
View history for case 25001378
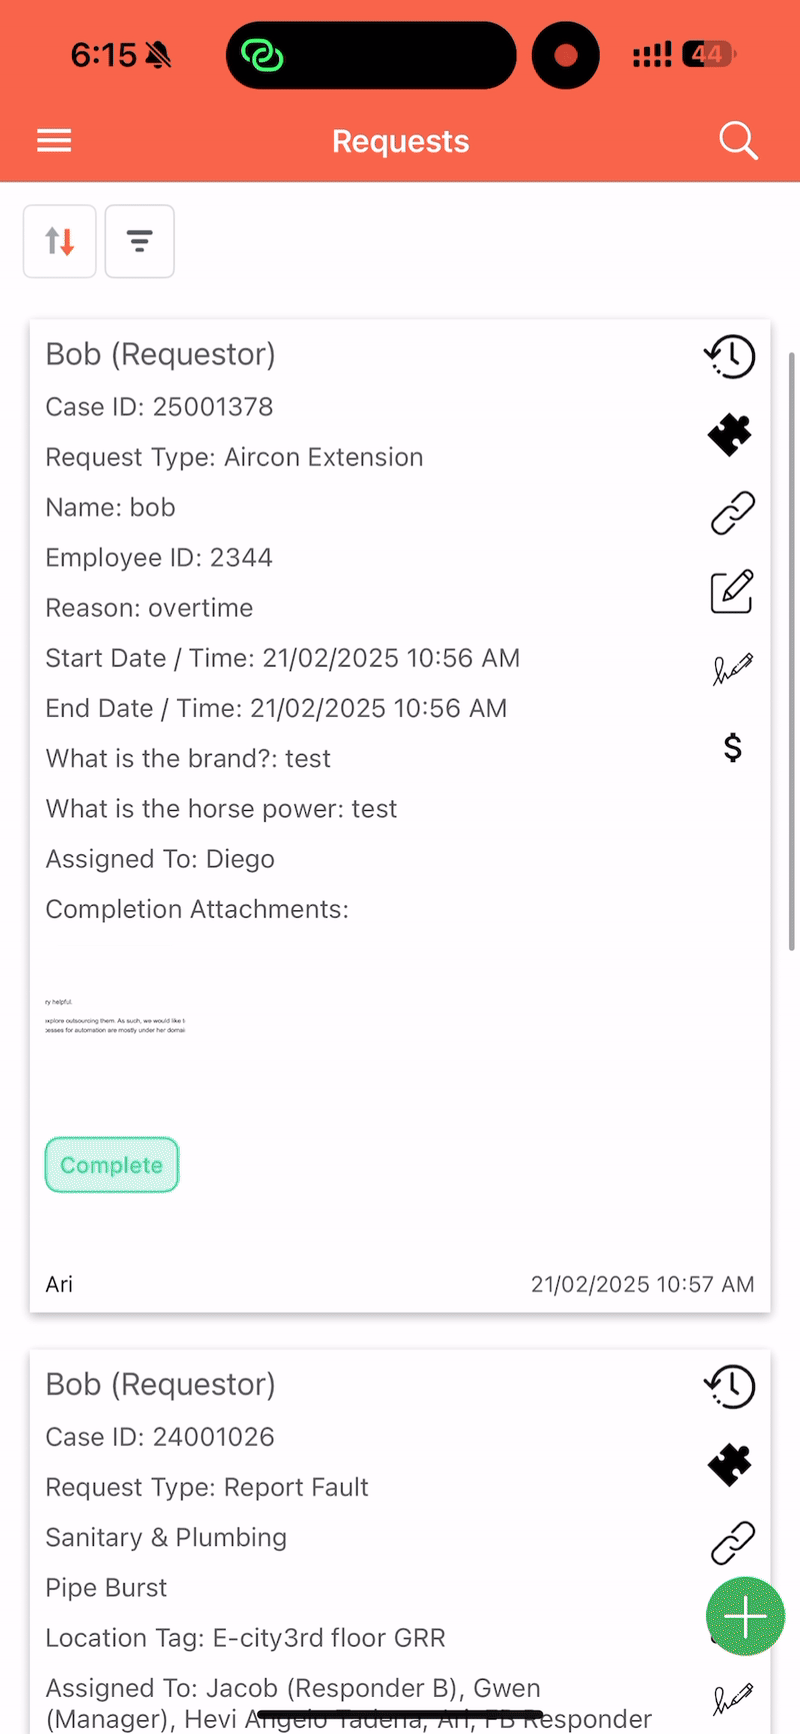coord(730,356)
